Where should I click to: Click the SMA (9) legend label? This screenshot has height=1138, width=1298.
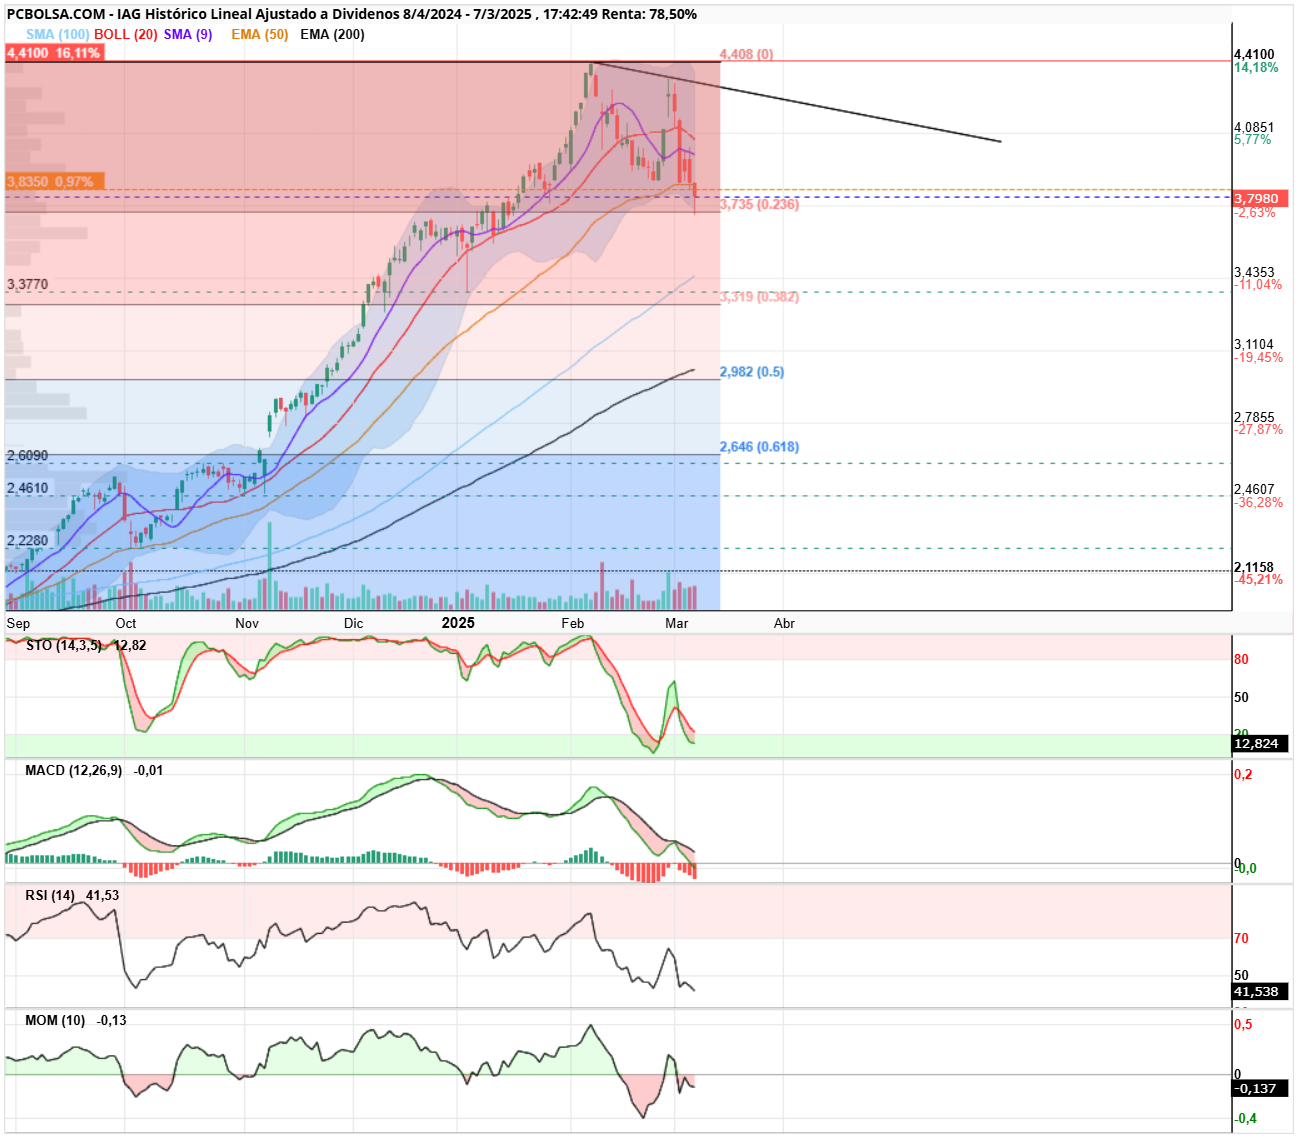pos(188,34)
